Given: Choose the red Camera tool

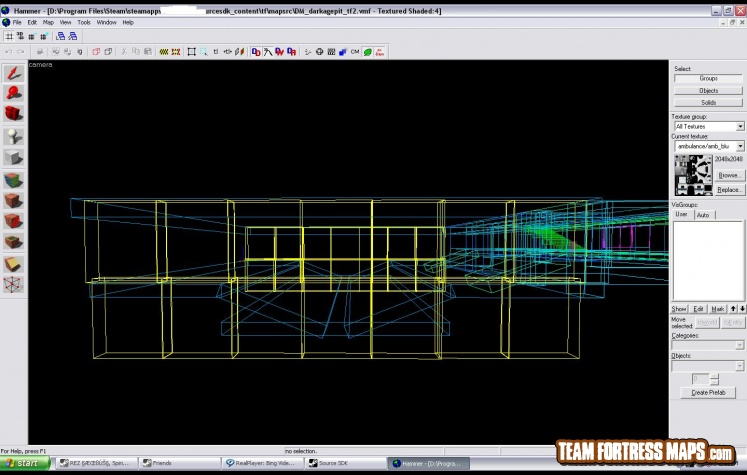Looking at the screenshot, I should point(13,113).
